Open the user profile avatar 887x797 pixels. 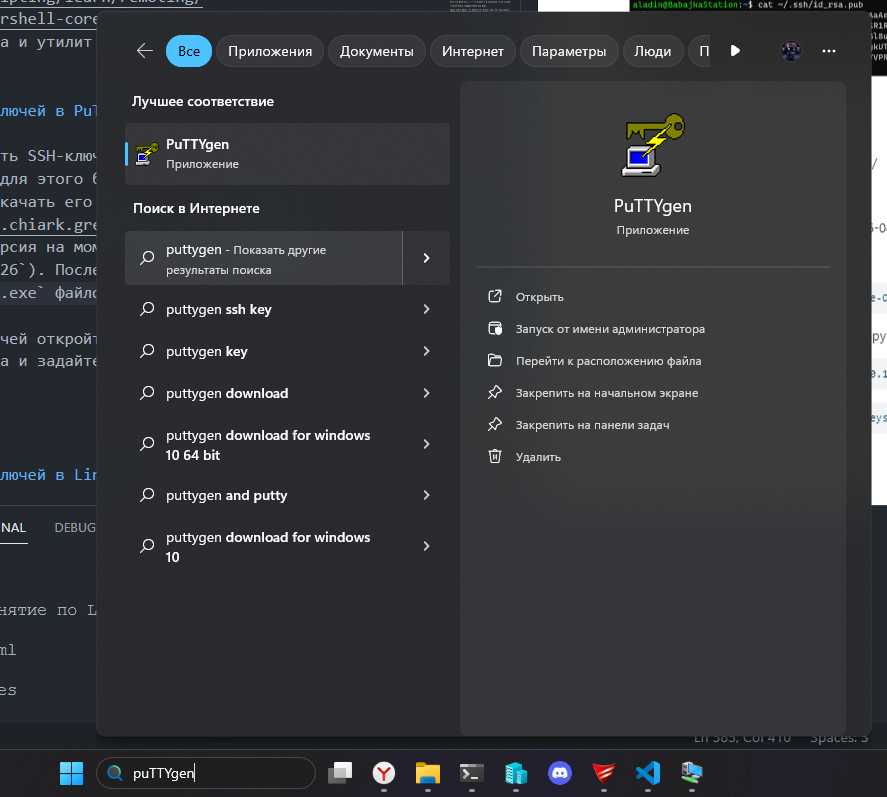pyautogui.click(x=791, y=51)
